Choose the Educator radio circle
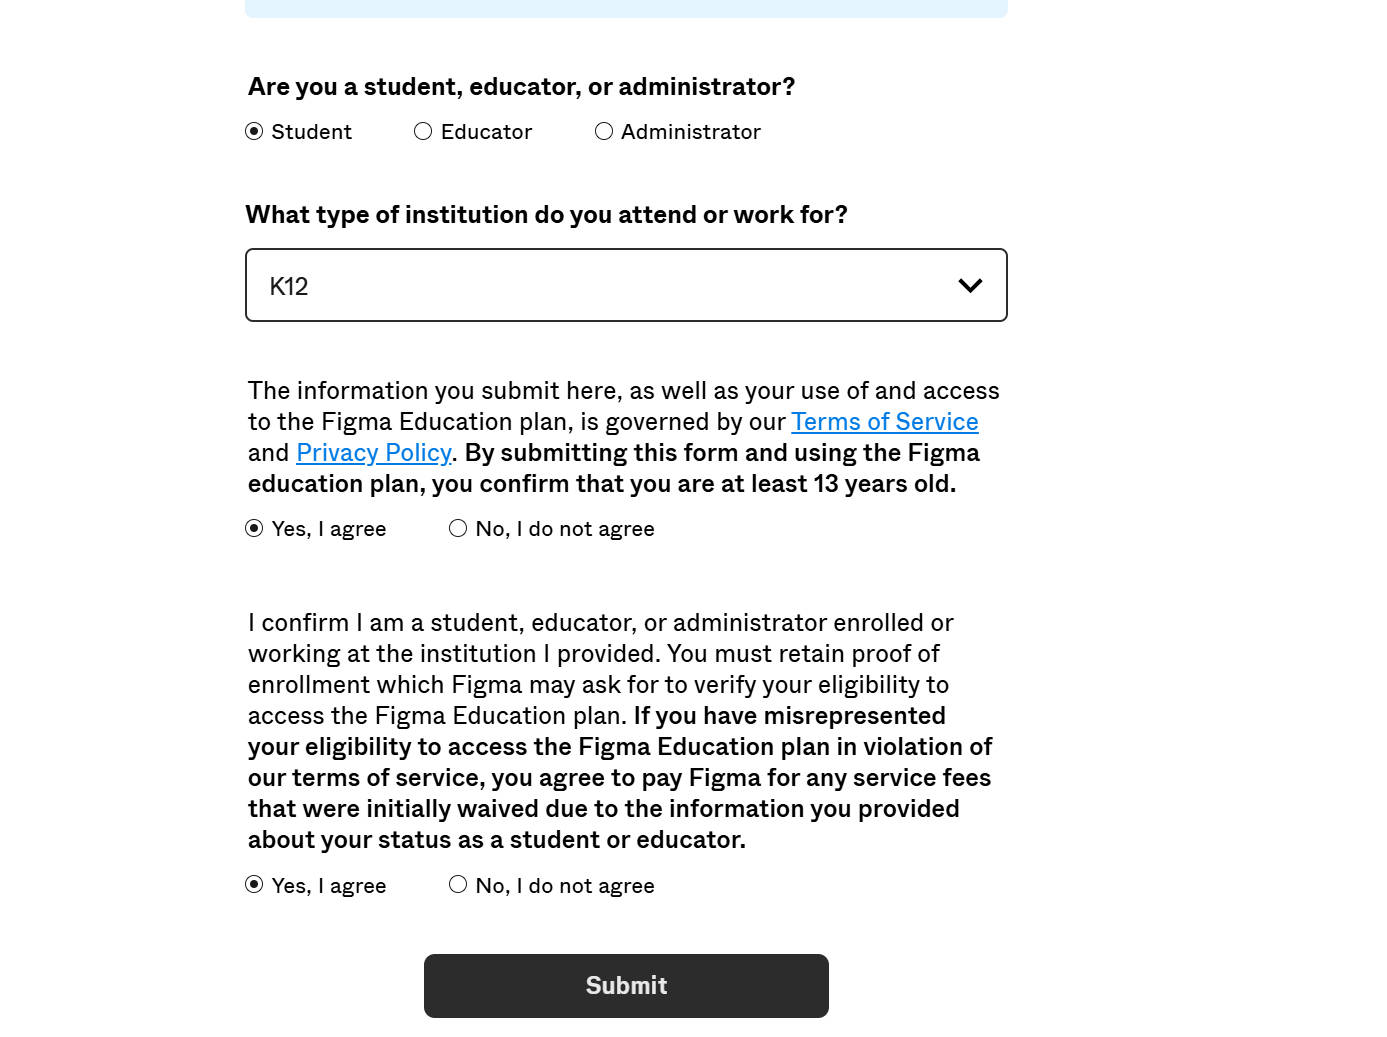Viewport: 1387px width, 1037px height. (423, 131)
